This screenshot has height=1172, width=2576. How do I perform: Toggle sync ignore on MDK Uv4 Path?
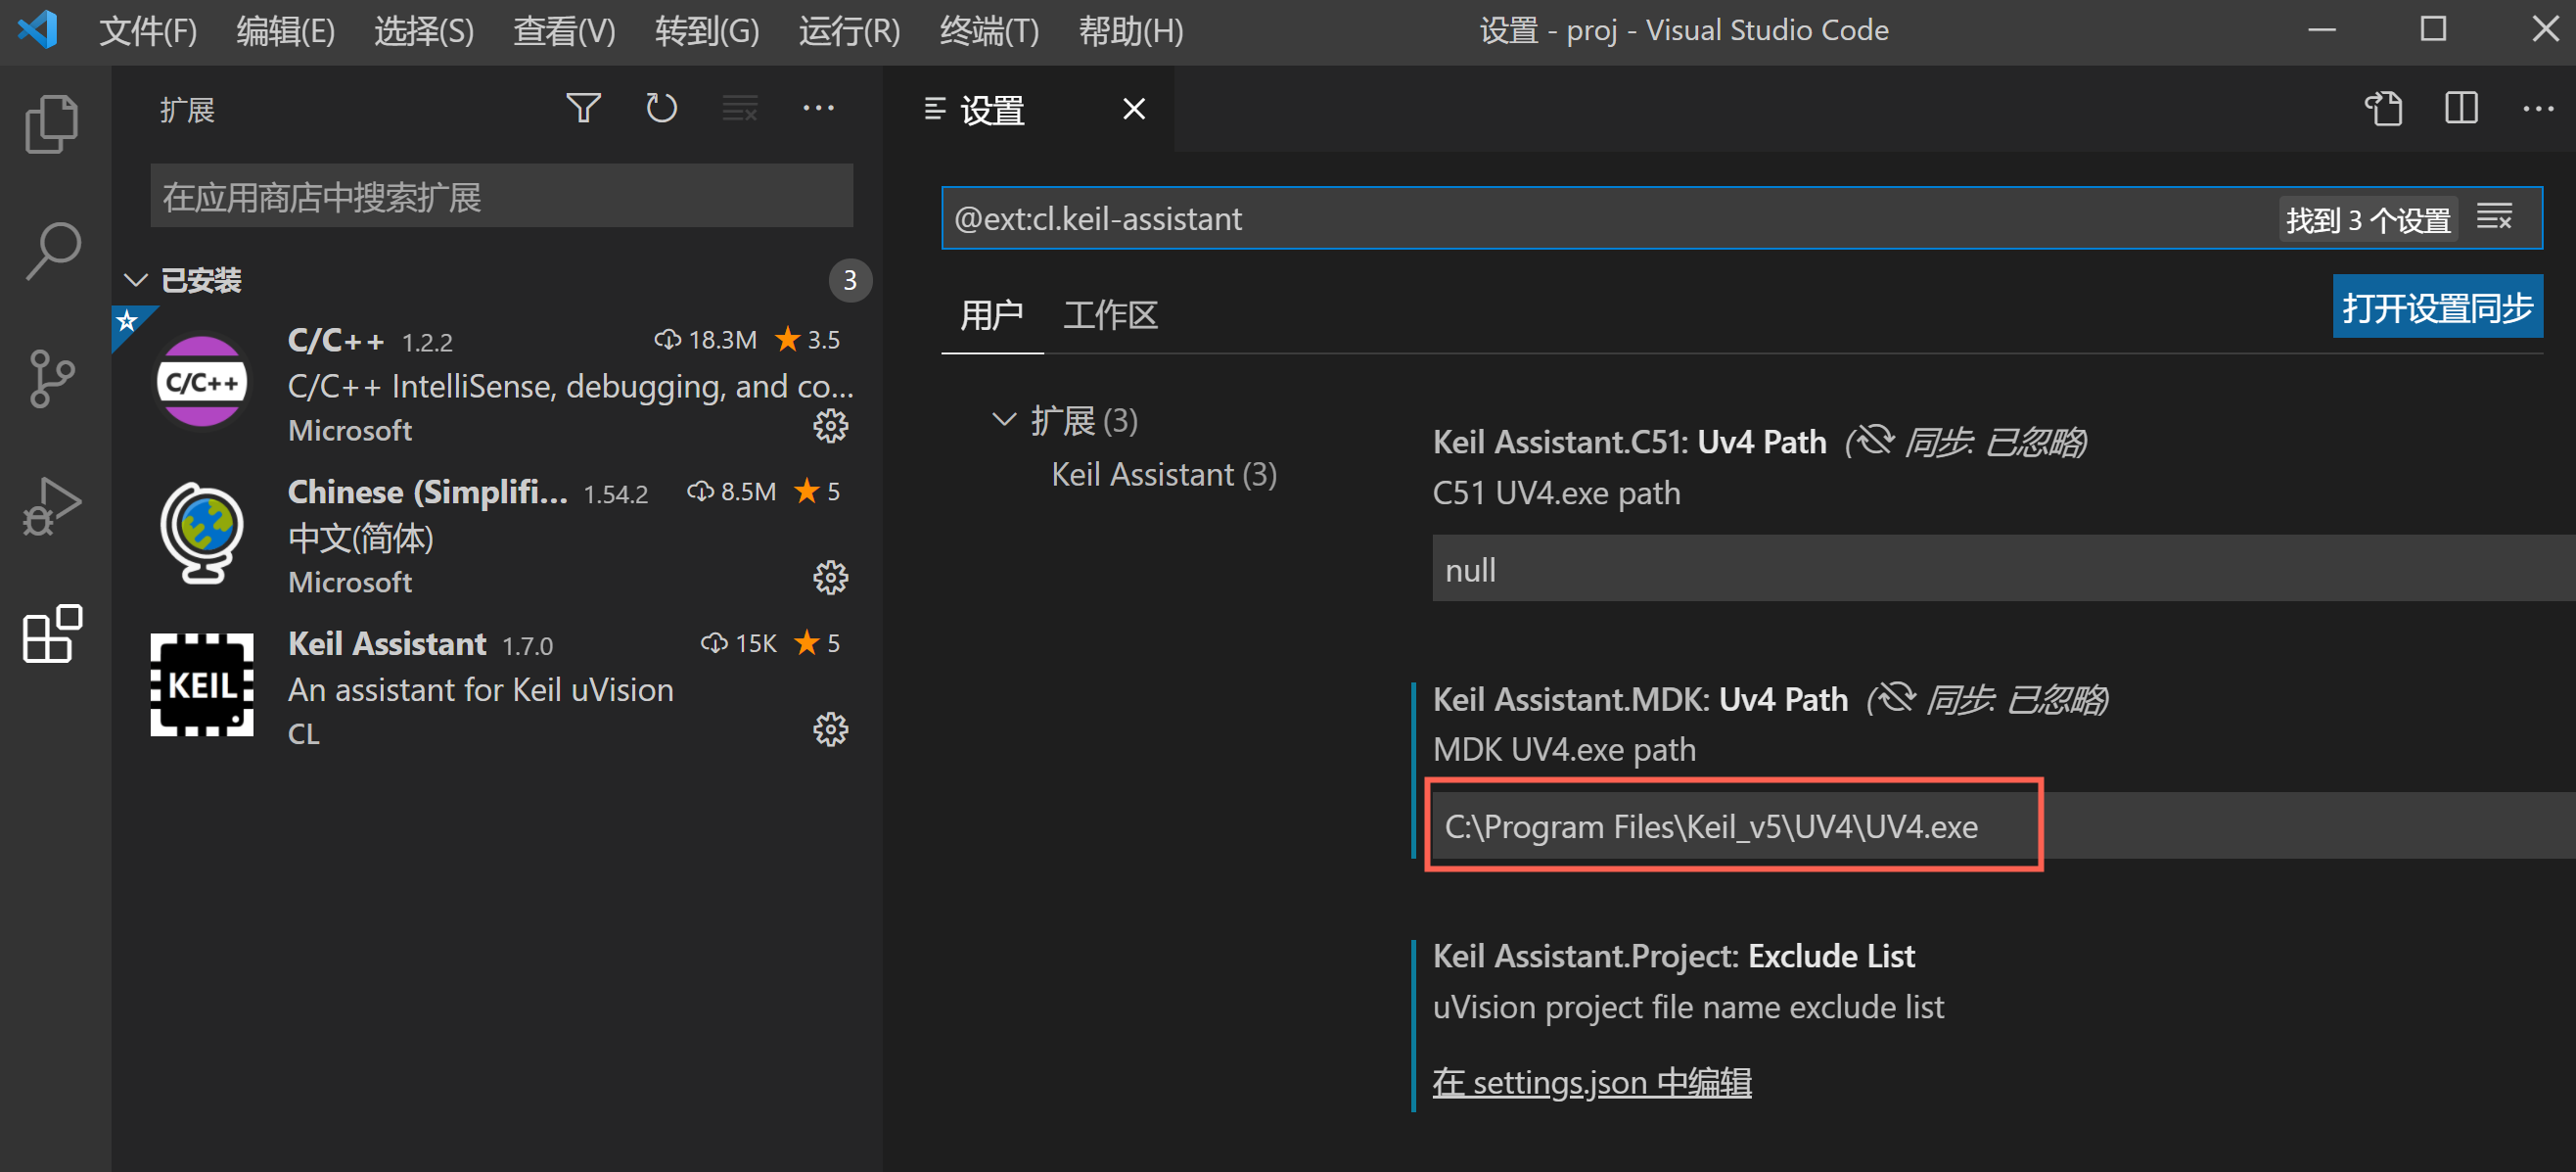coord(1893,698)
